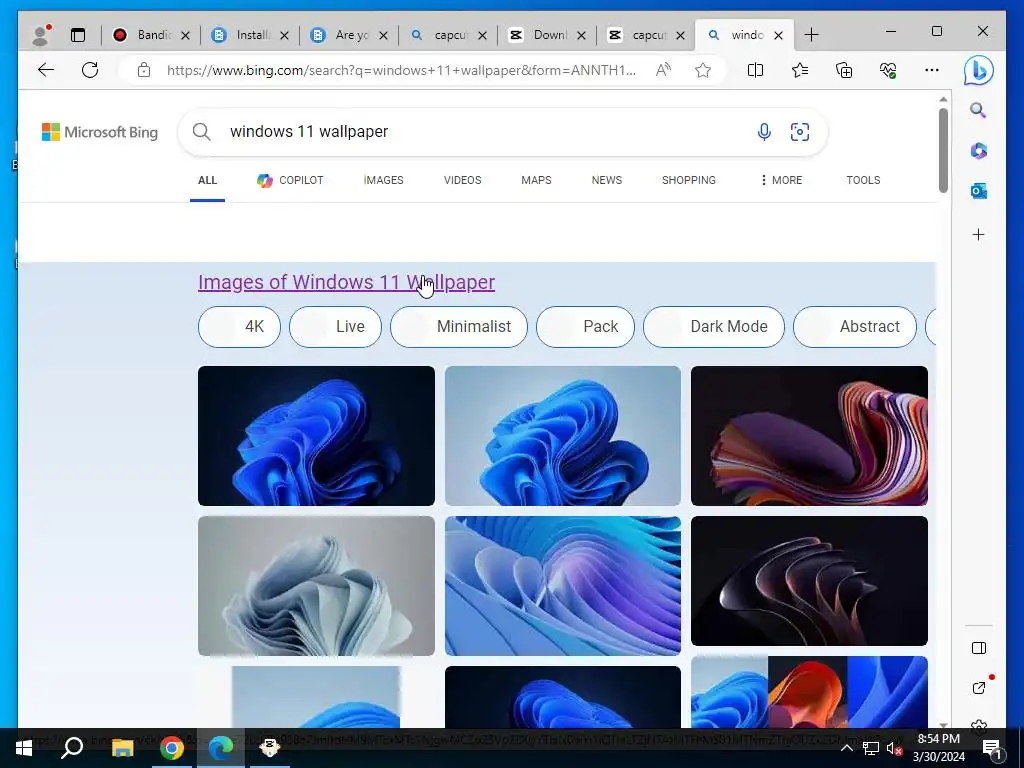The image size is (1024, 768).
Task: Switch to VIDEOS results
Action: pyautogui.click(x=462, y=180)
